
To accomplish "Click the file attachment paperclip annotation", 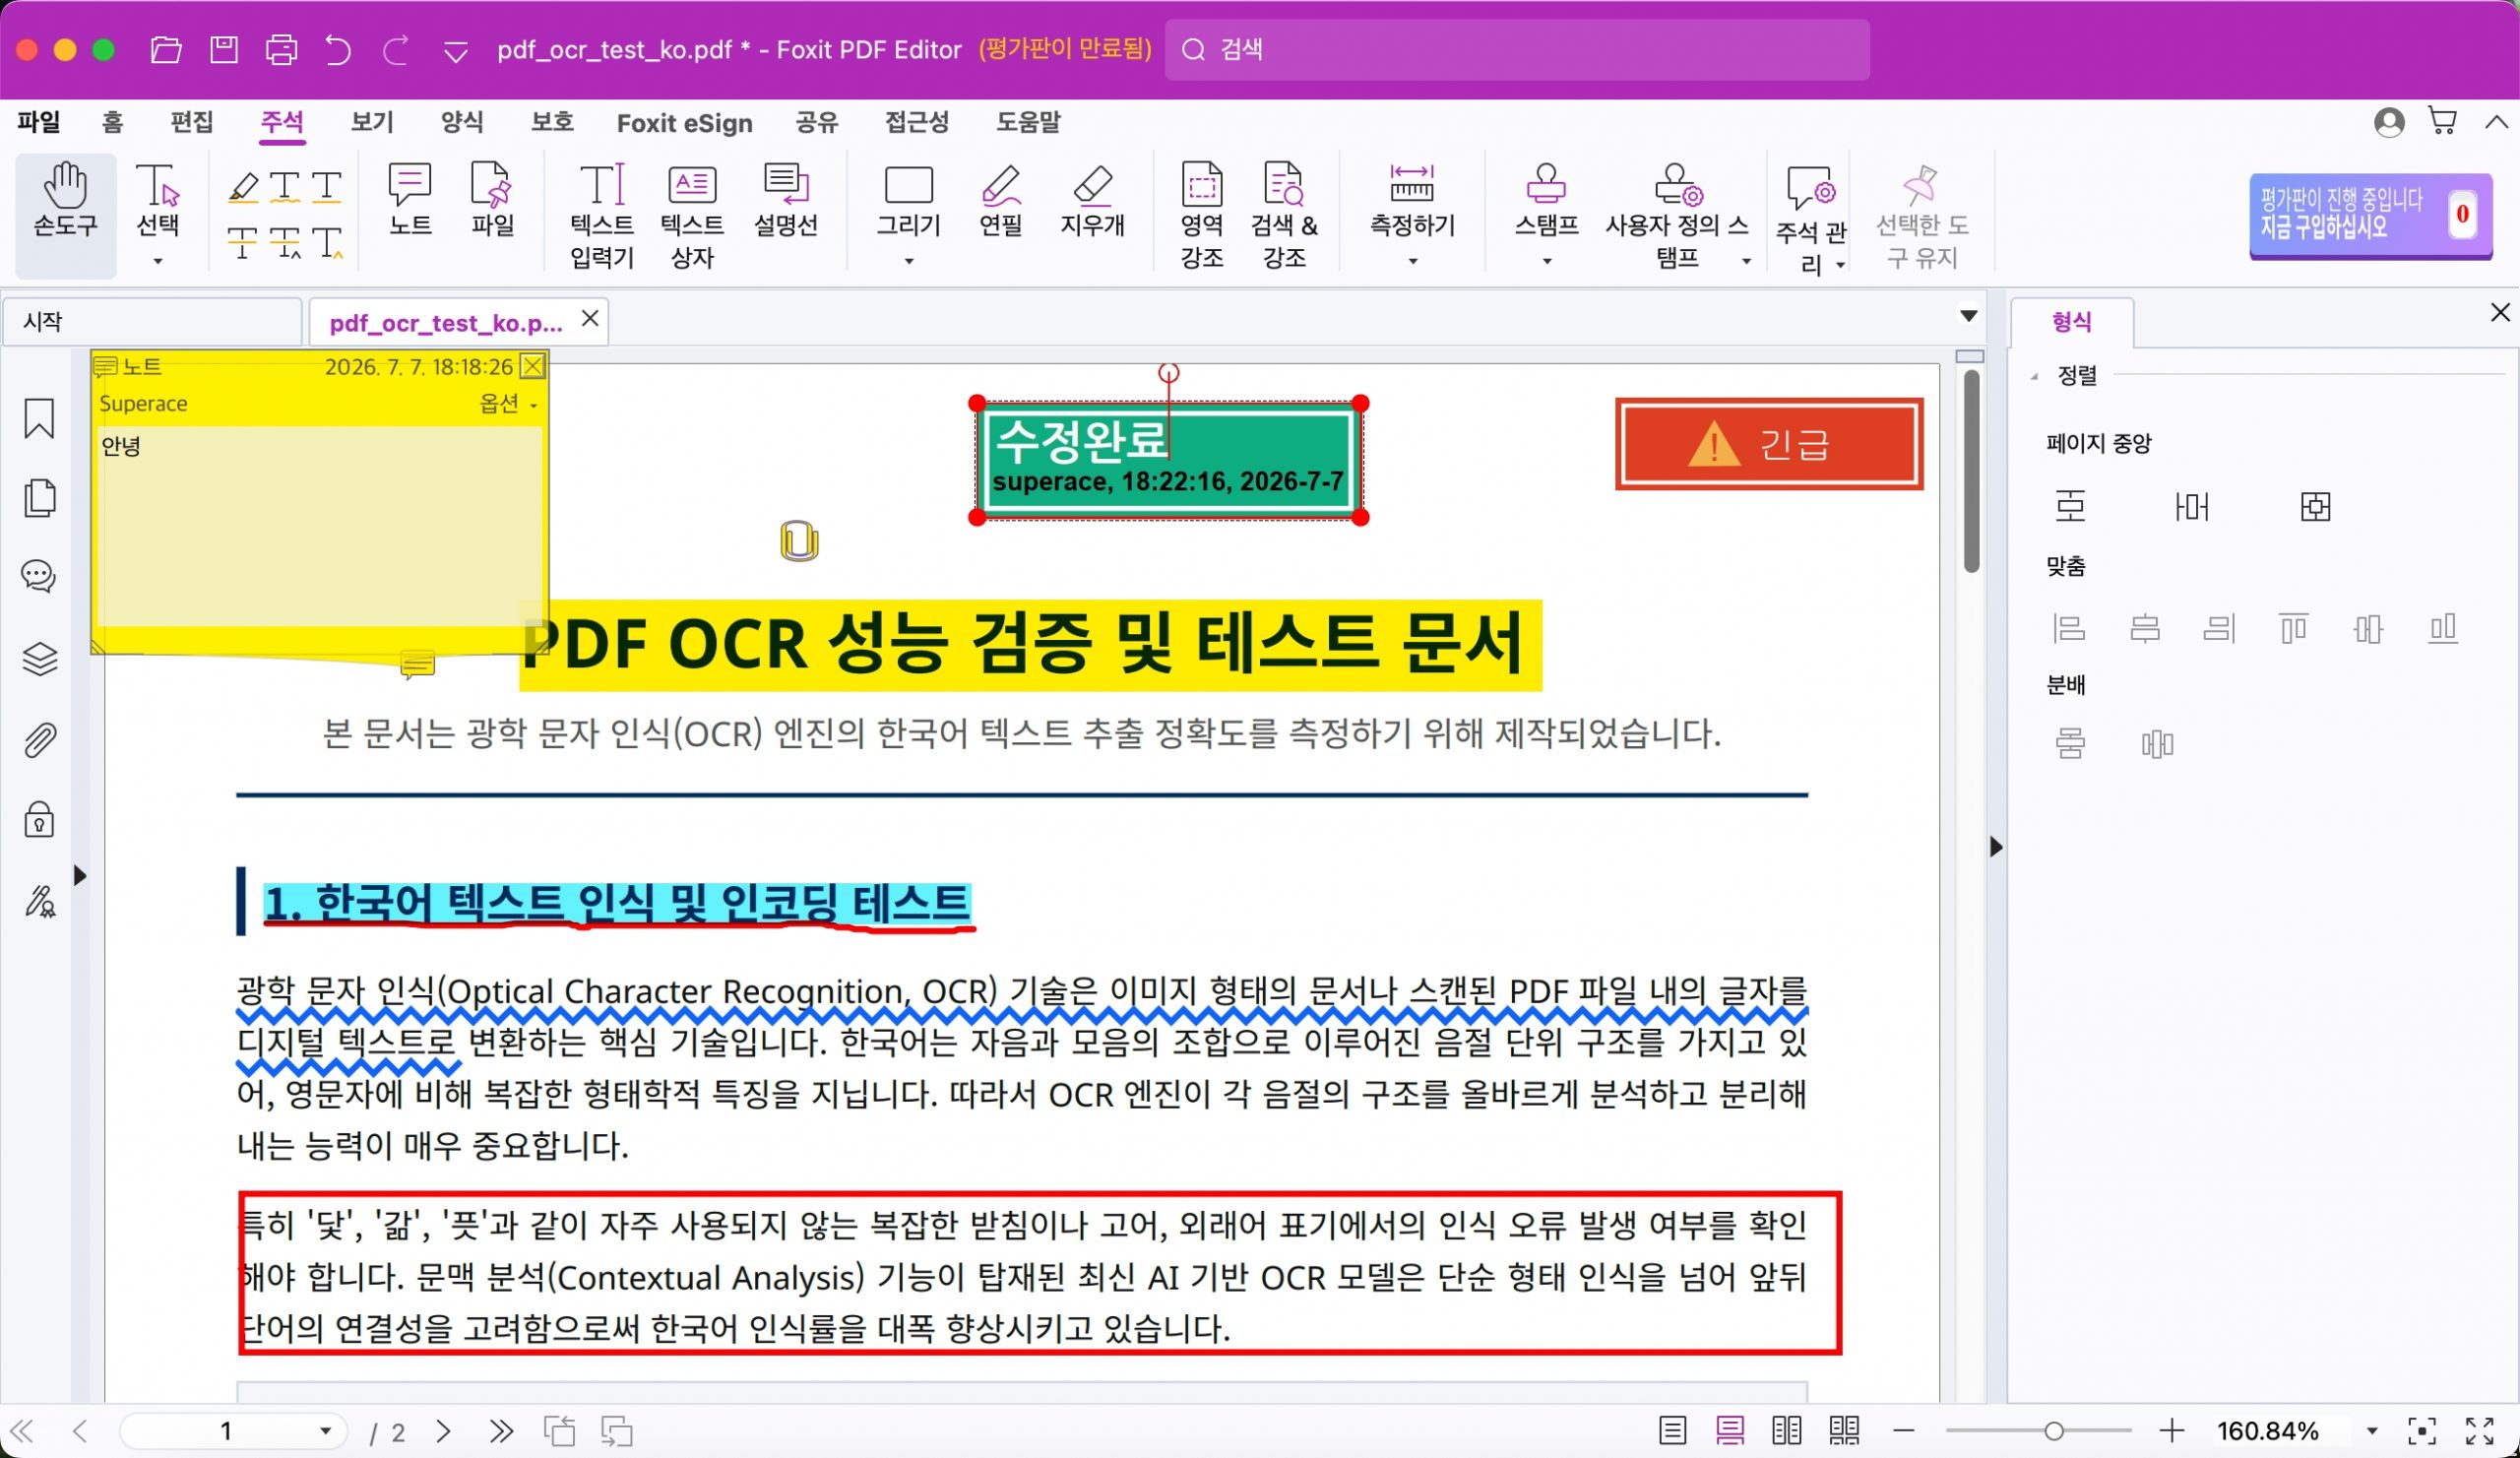I will (x=799, y=541).
